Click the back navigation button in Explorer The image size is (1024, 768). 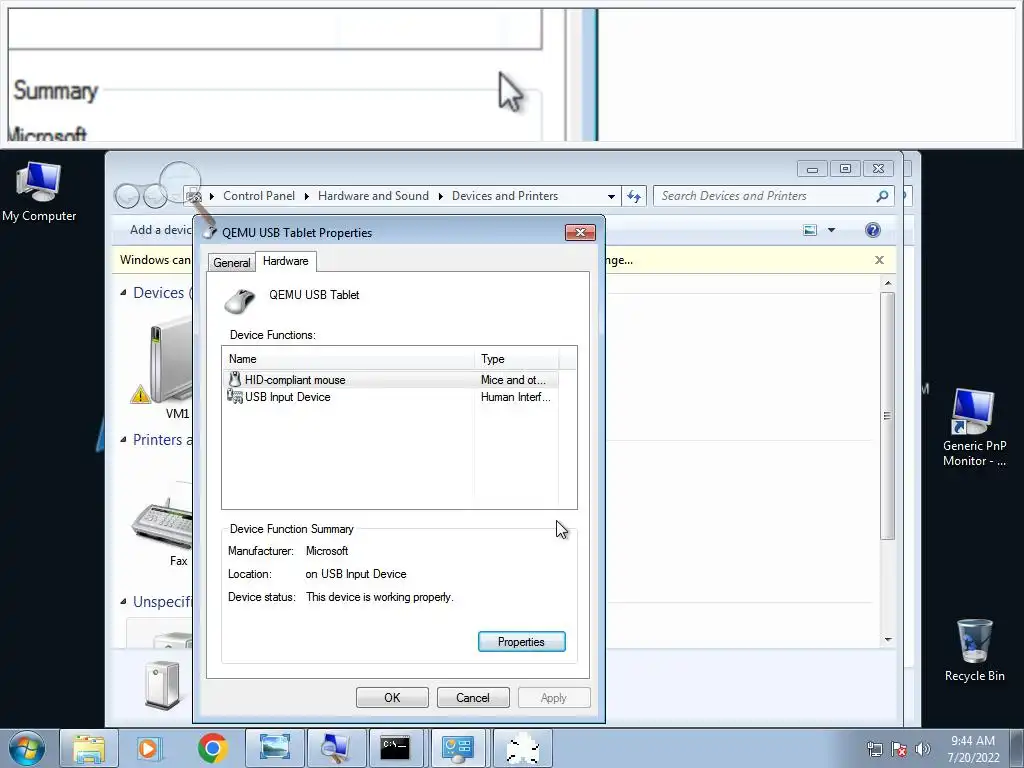(127, 195)
